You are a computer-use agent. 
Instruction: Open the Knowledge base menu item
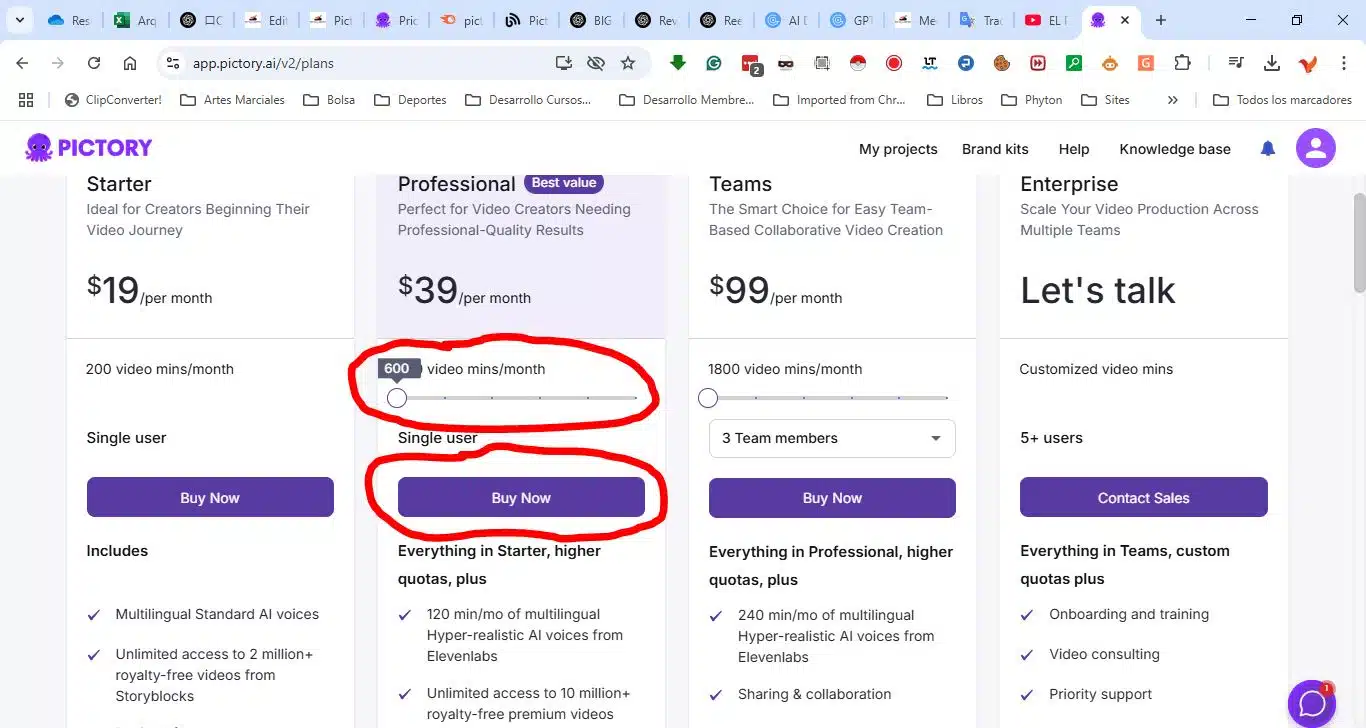click(1175, 149)
